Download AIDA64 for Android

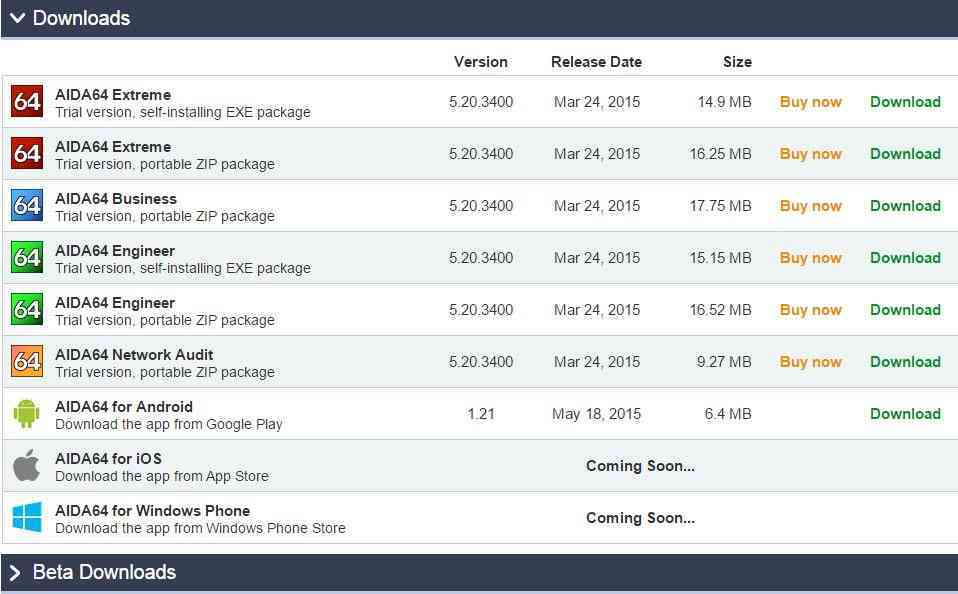(x=905, y=414)
